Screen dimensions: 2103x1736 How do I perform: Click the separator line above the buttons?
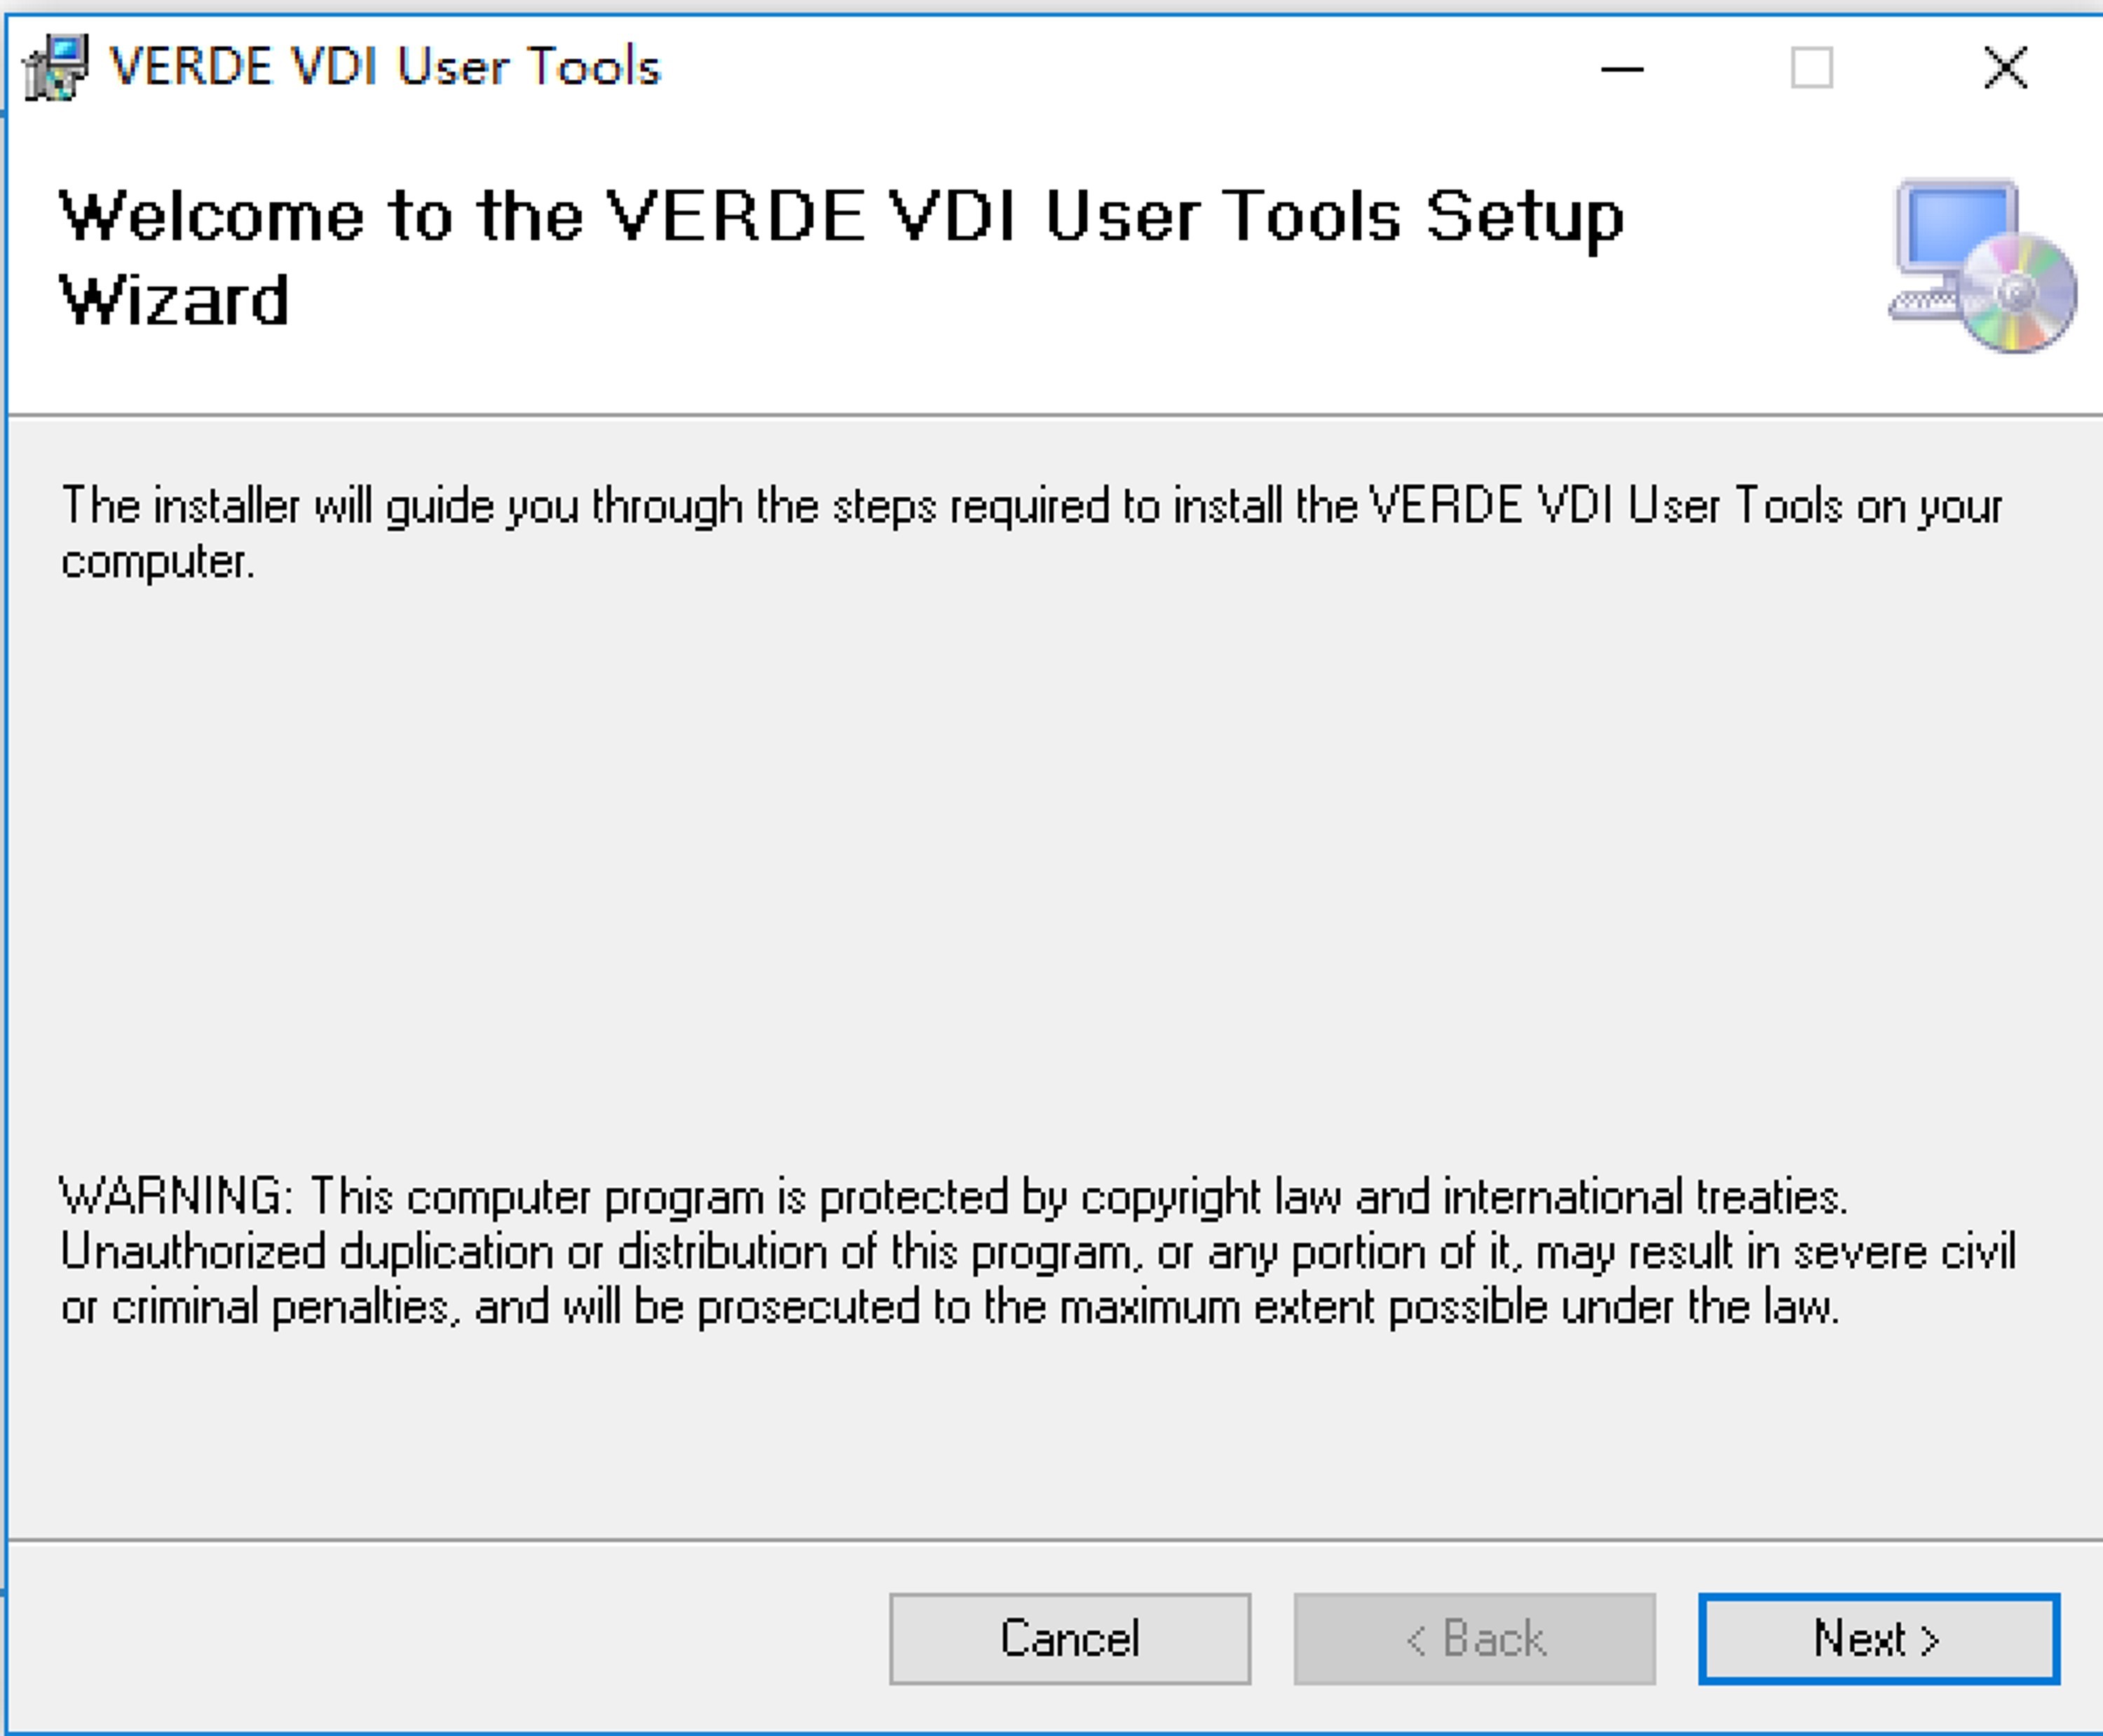pos(1055,1540)
